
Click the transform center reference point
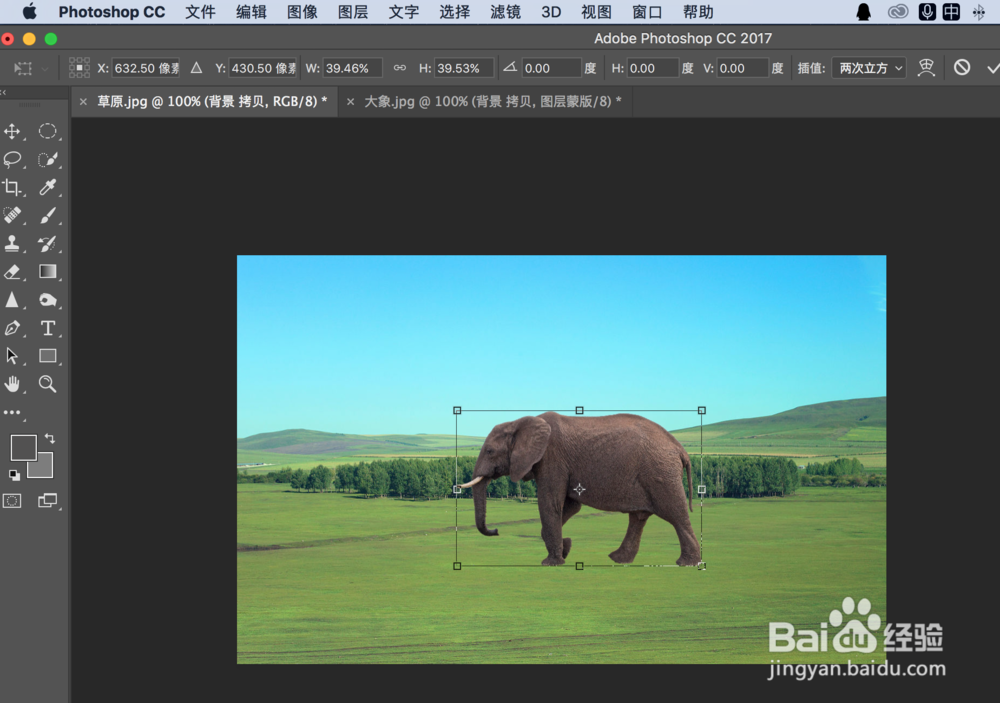pos(579,489)
